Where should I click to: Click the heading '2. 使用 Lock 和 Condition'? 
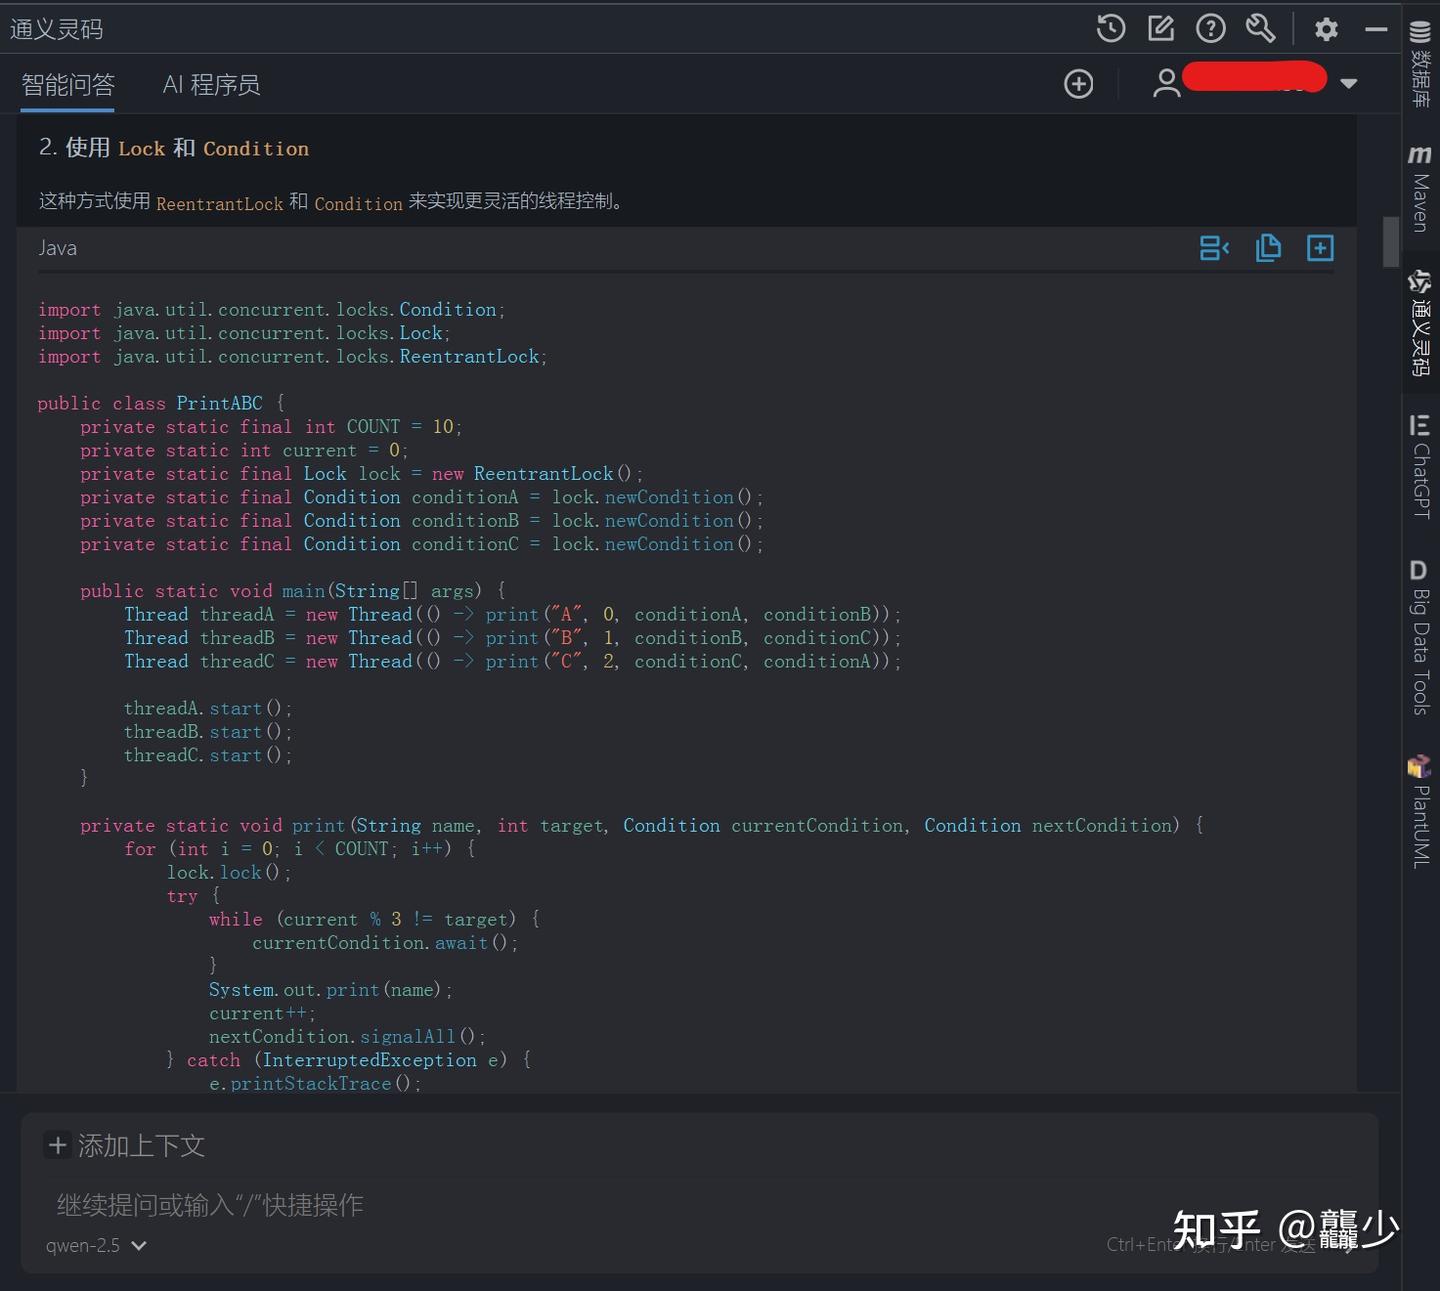(x=174, y=148)
